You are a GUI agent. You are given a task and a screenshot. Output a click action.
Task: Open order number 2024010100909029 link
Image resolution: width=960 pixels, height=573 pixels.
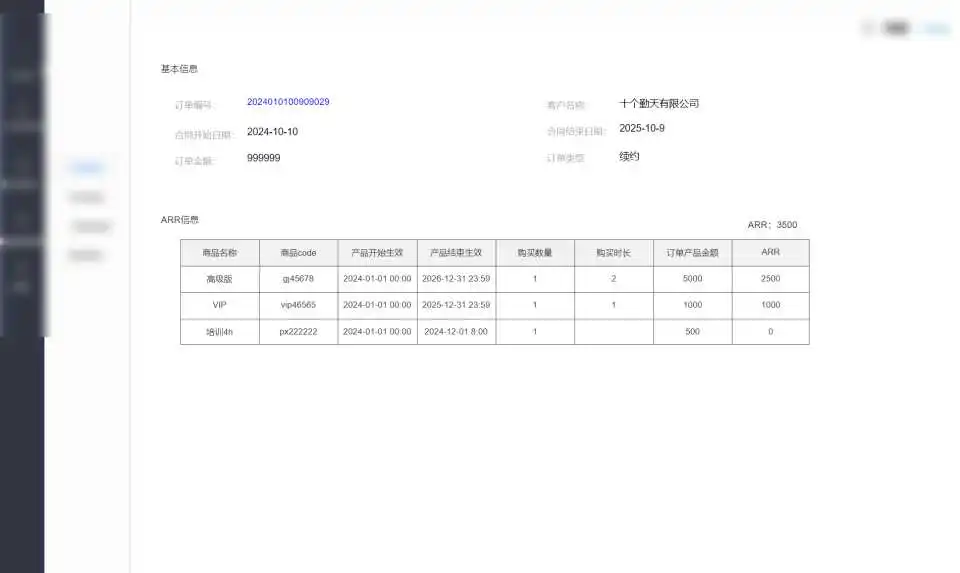tap(288, 102)
